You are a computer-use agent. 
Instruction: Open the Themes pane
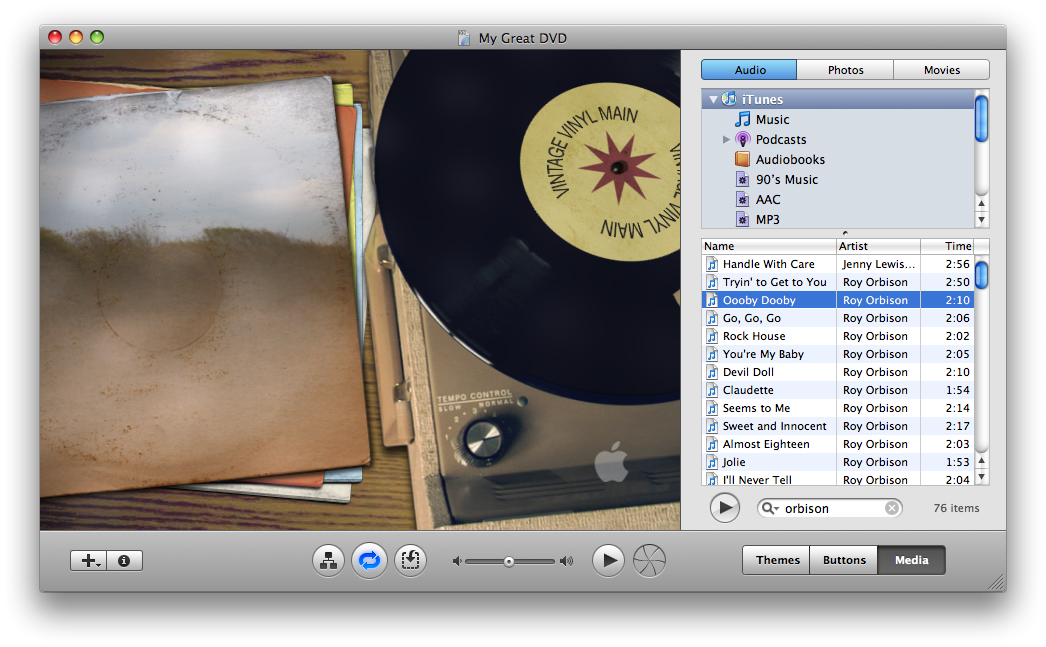777,560
